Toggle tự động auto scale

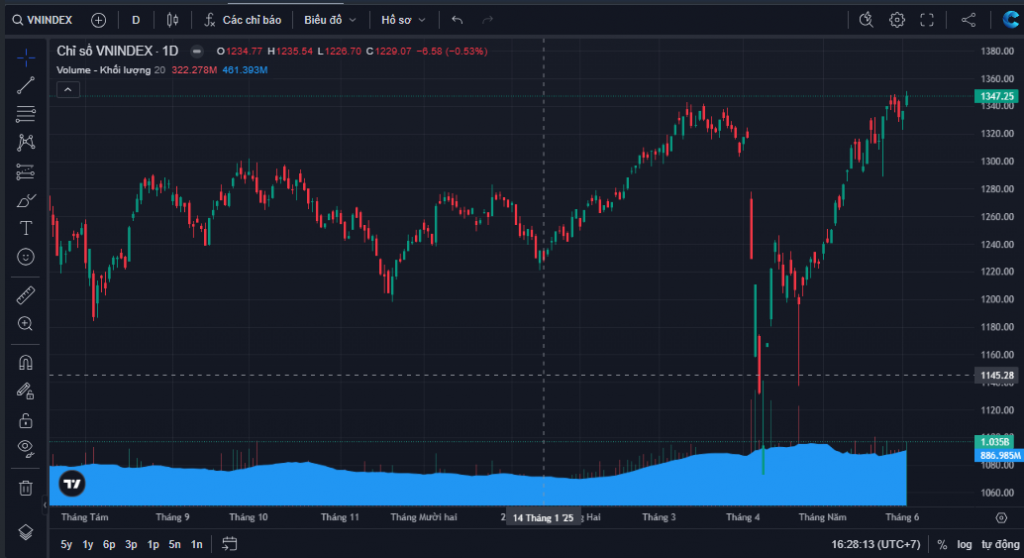click(x=1000, y=544)
